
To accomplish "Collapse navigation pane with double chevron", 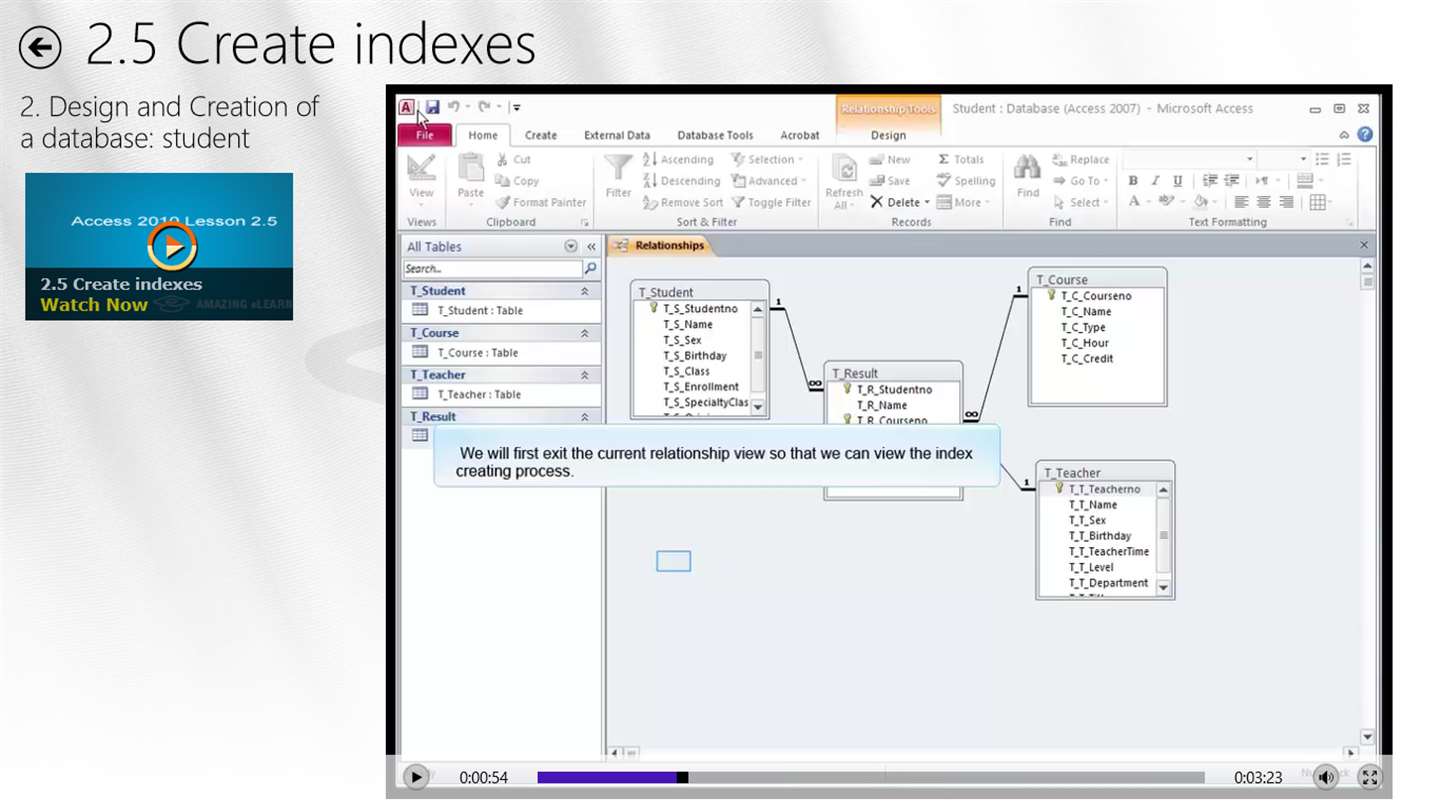I will pyautogui.click(x=591, y=246).
